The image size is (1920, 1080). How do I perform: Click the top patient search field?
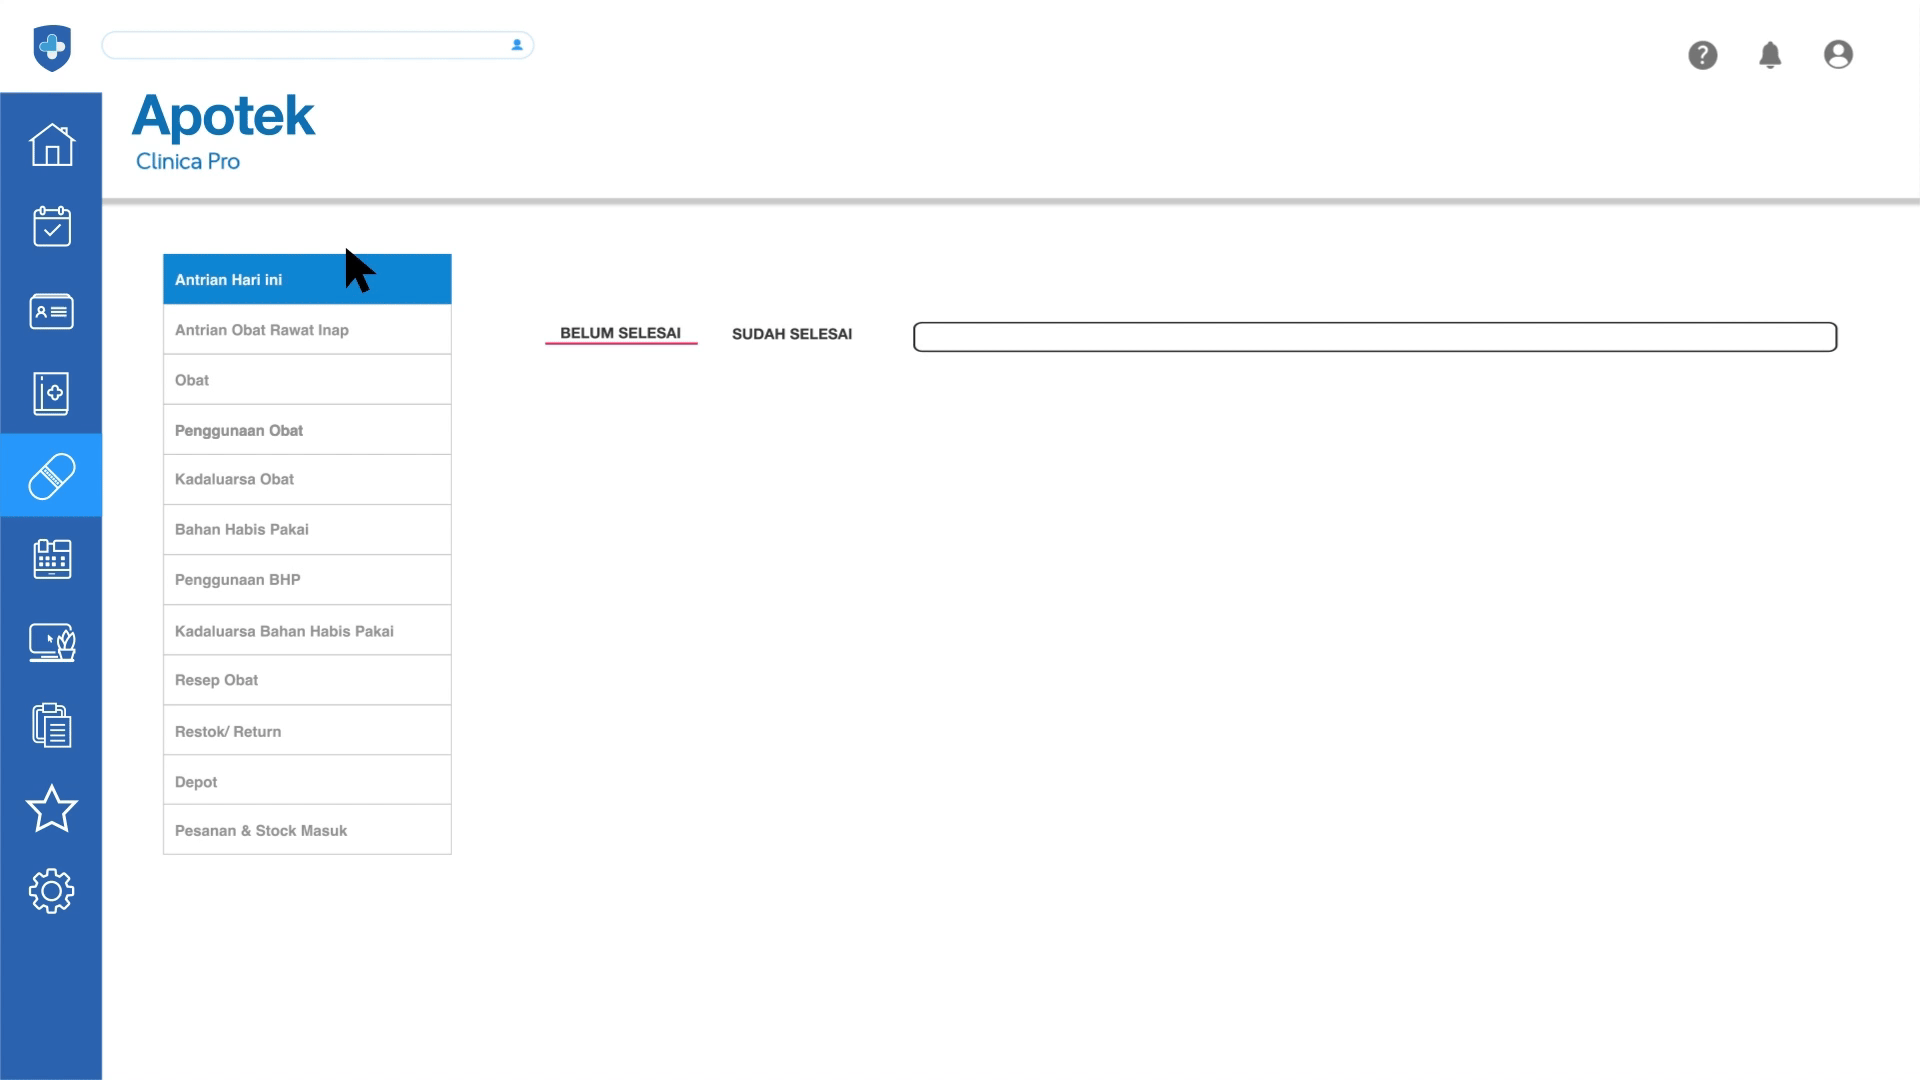tap(305, 45)
